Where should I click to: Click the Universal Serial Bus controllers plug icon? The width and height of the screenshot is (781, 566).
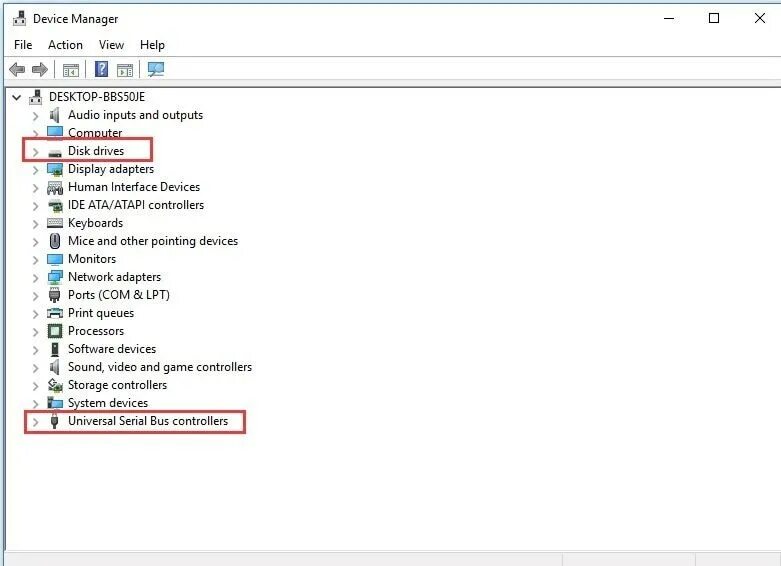click(x=55, y=421)
